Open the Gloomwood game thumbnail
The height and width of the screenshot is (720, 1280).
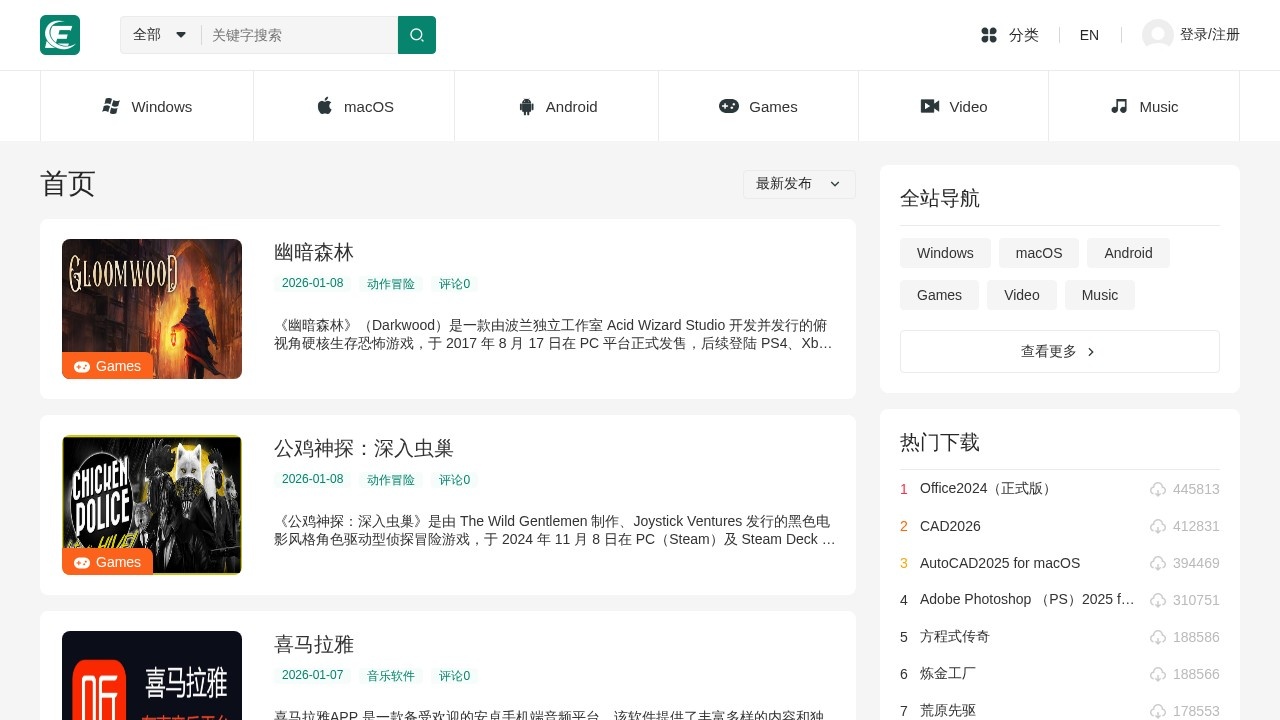[x=152, y=309]
